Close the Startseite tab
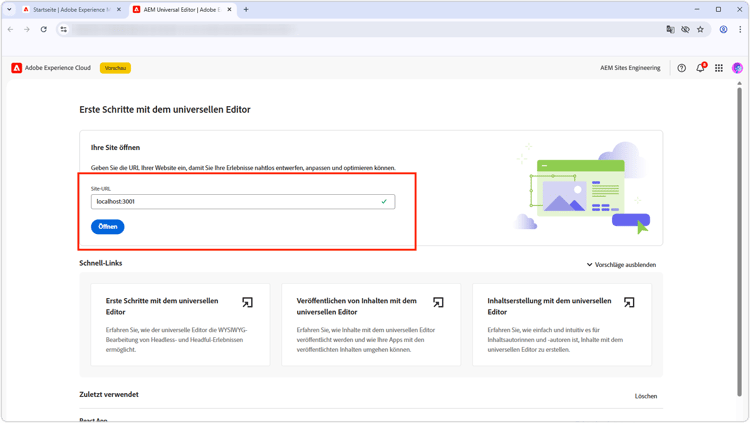750x423 pixels. tap(119, 10)
